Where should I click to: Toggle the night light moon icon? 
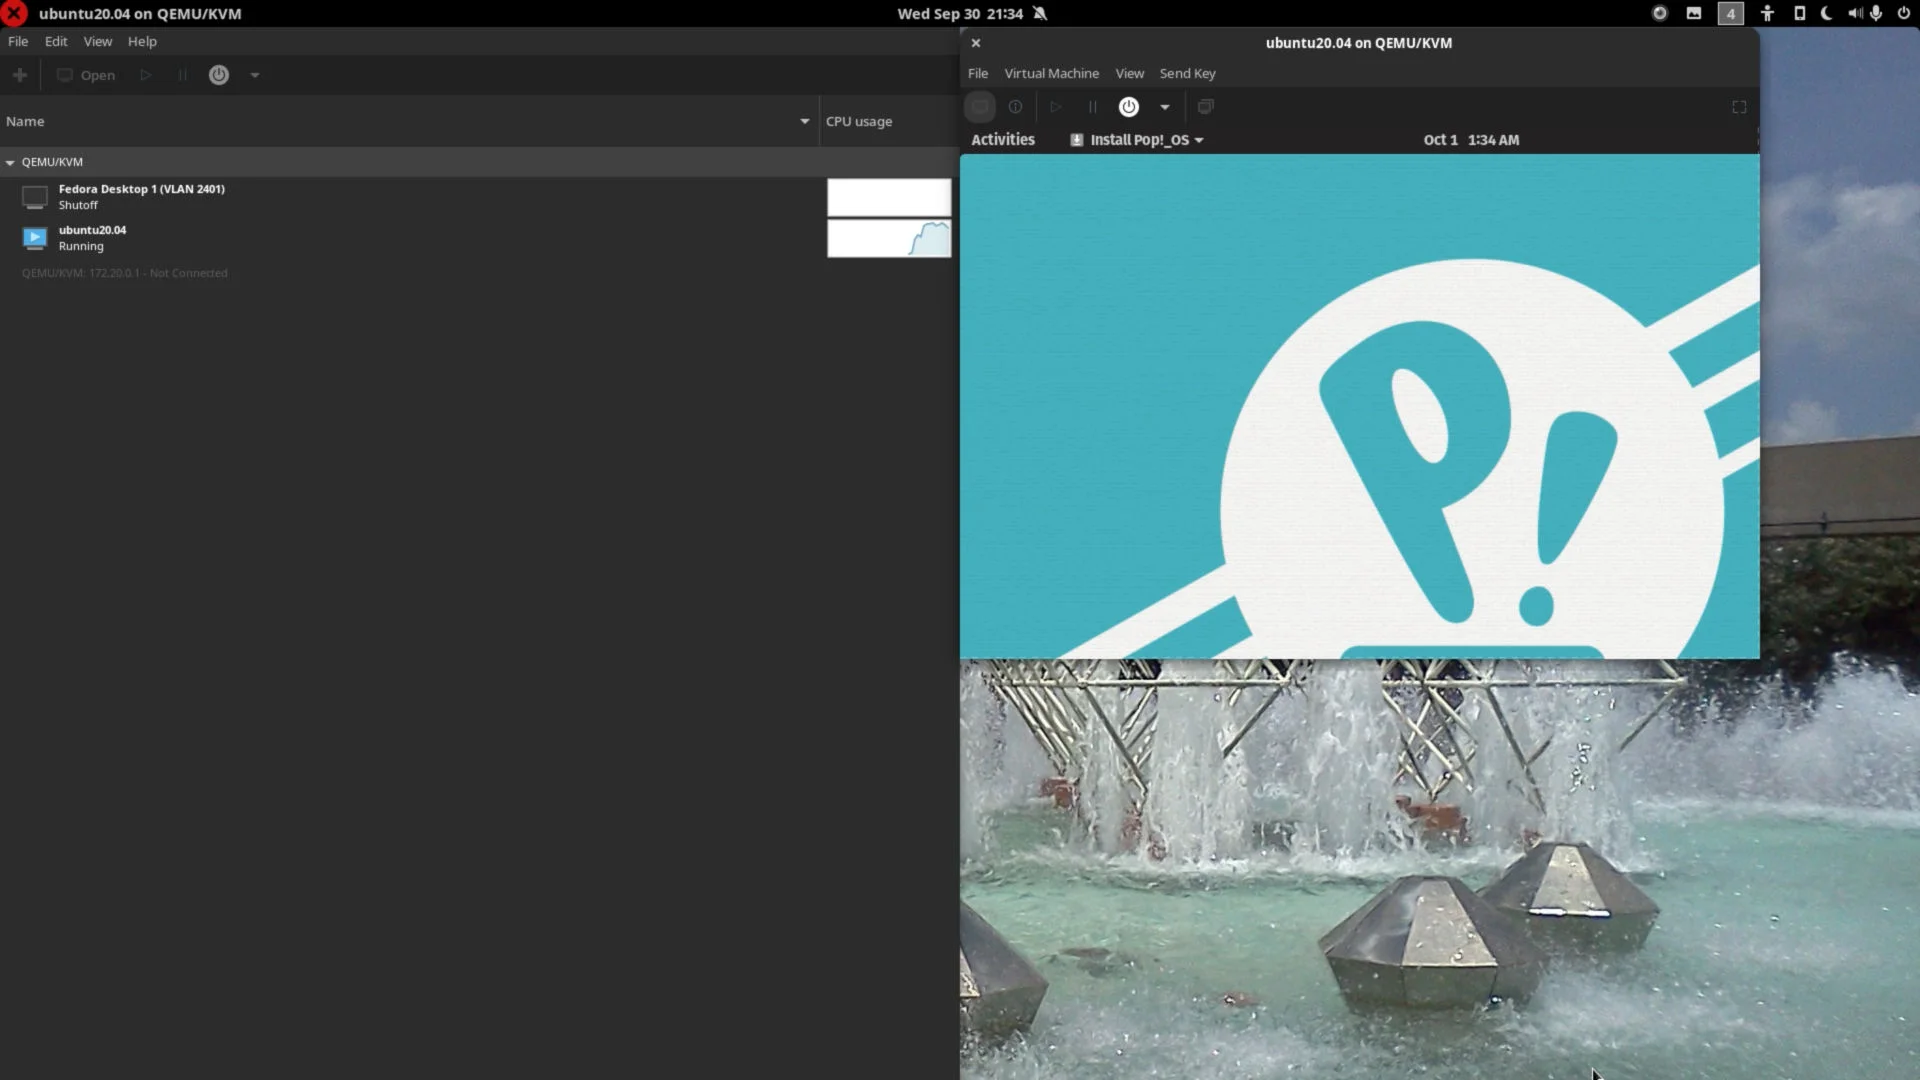(1826, 13)
